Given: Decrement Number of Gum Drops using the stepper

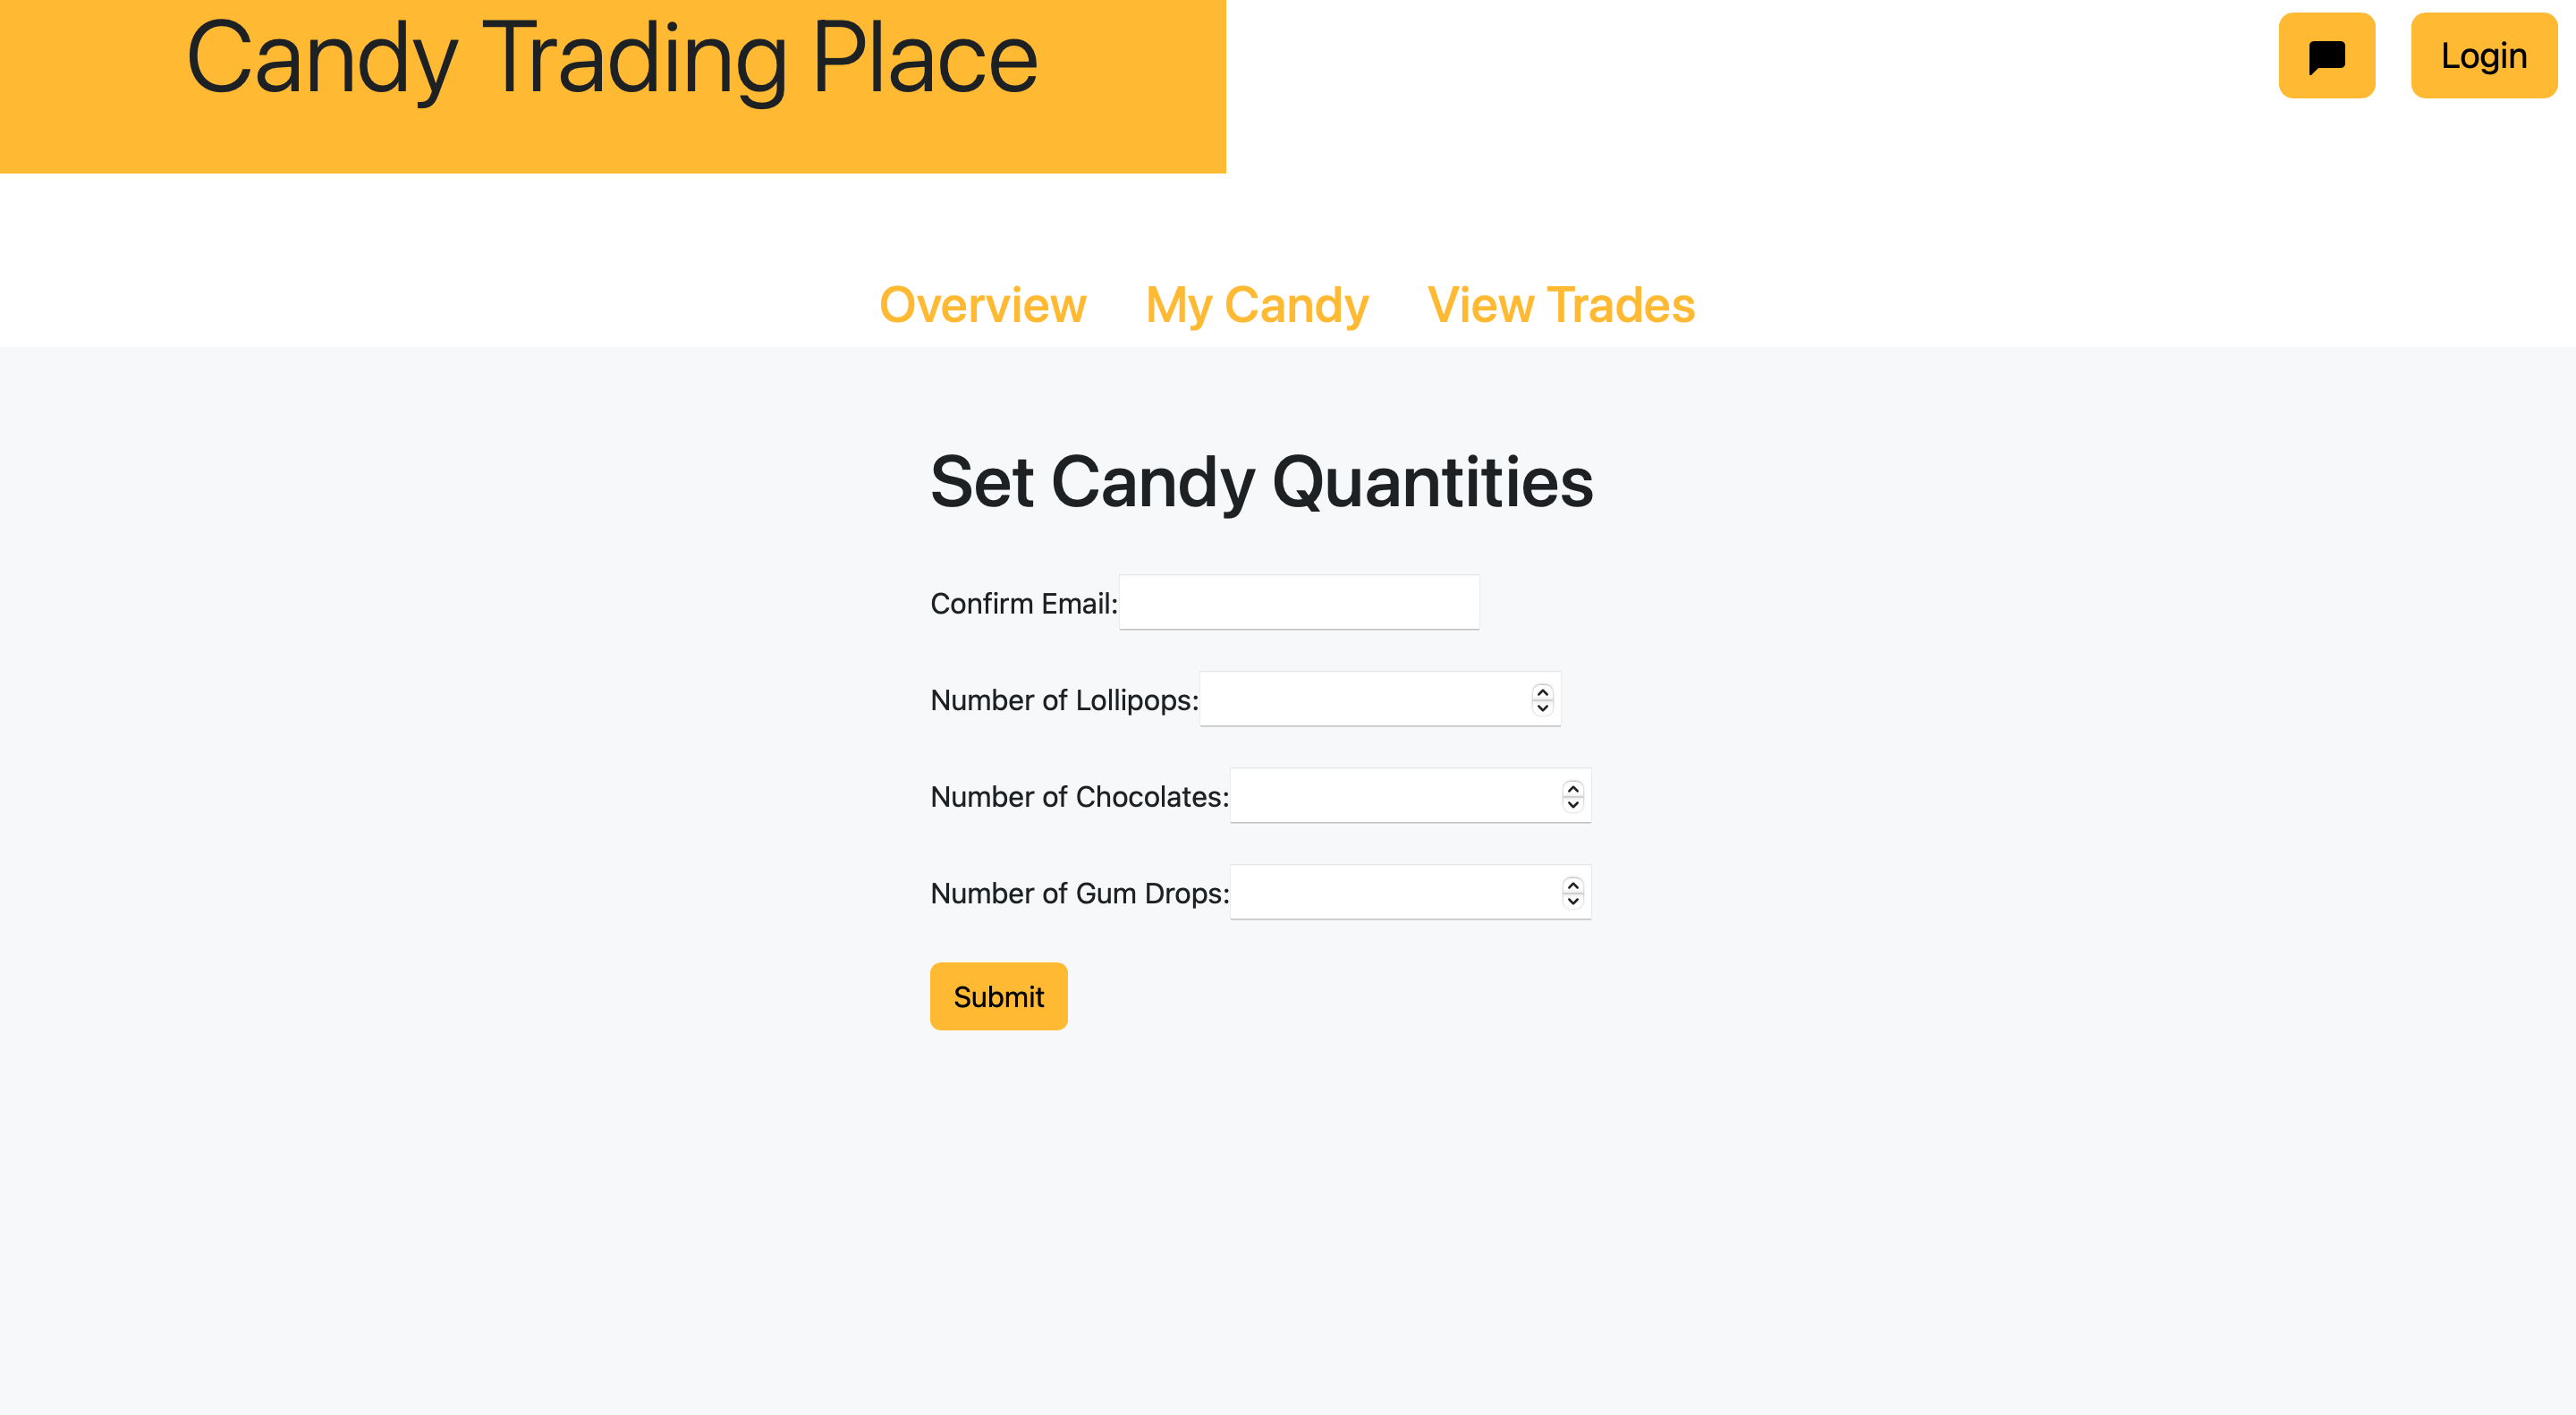Looking at the screenshot, I should coord(1572,899).
